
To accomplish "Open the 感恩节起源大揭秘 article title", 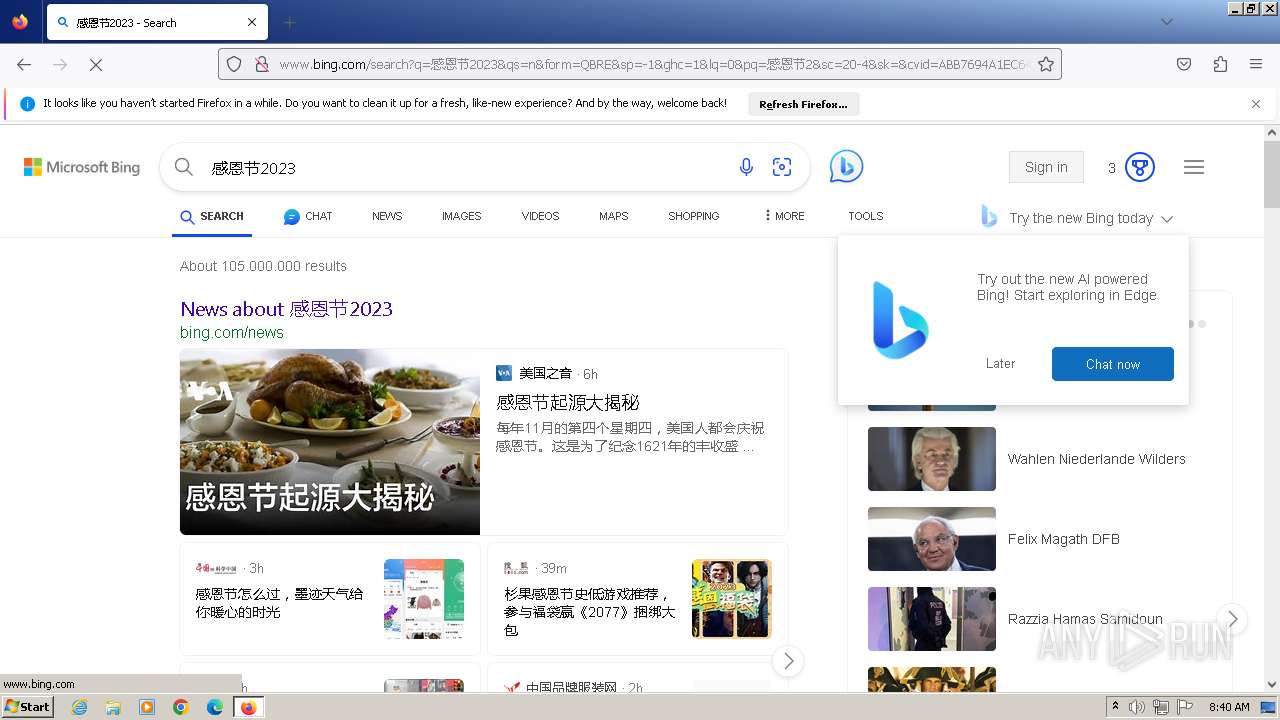I will click(x=567, y=403).
